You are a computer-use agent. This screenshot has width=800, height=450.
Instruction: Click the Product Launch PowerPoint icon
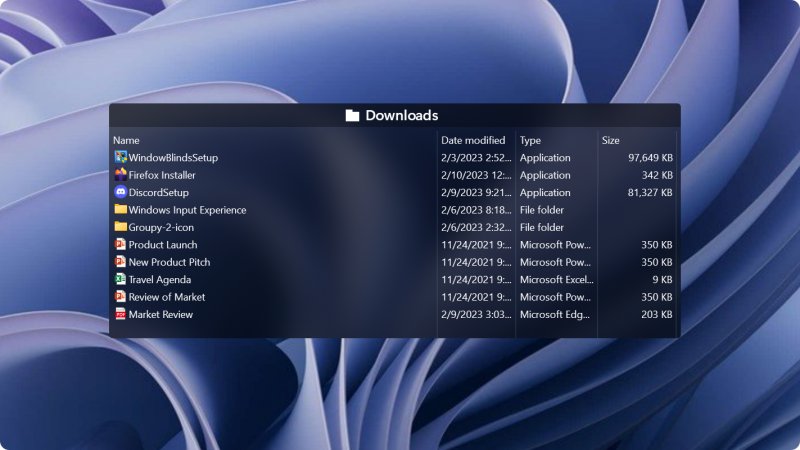click(x=120, y=245)
